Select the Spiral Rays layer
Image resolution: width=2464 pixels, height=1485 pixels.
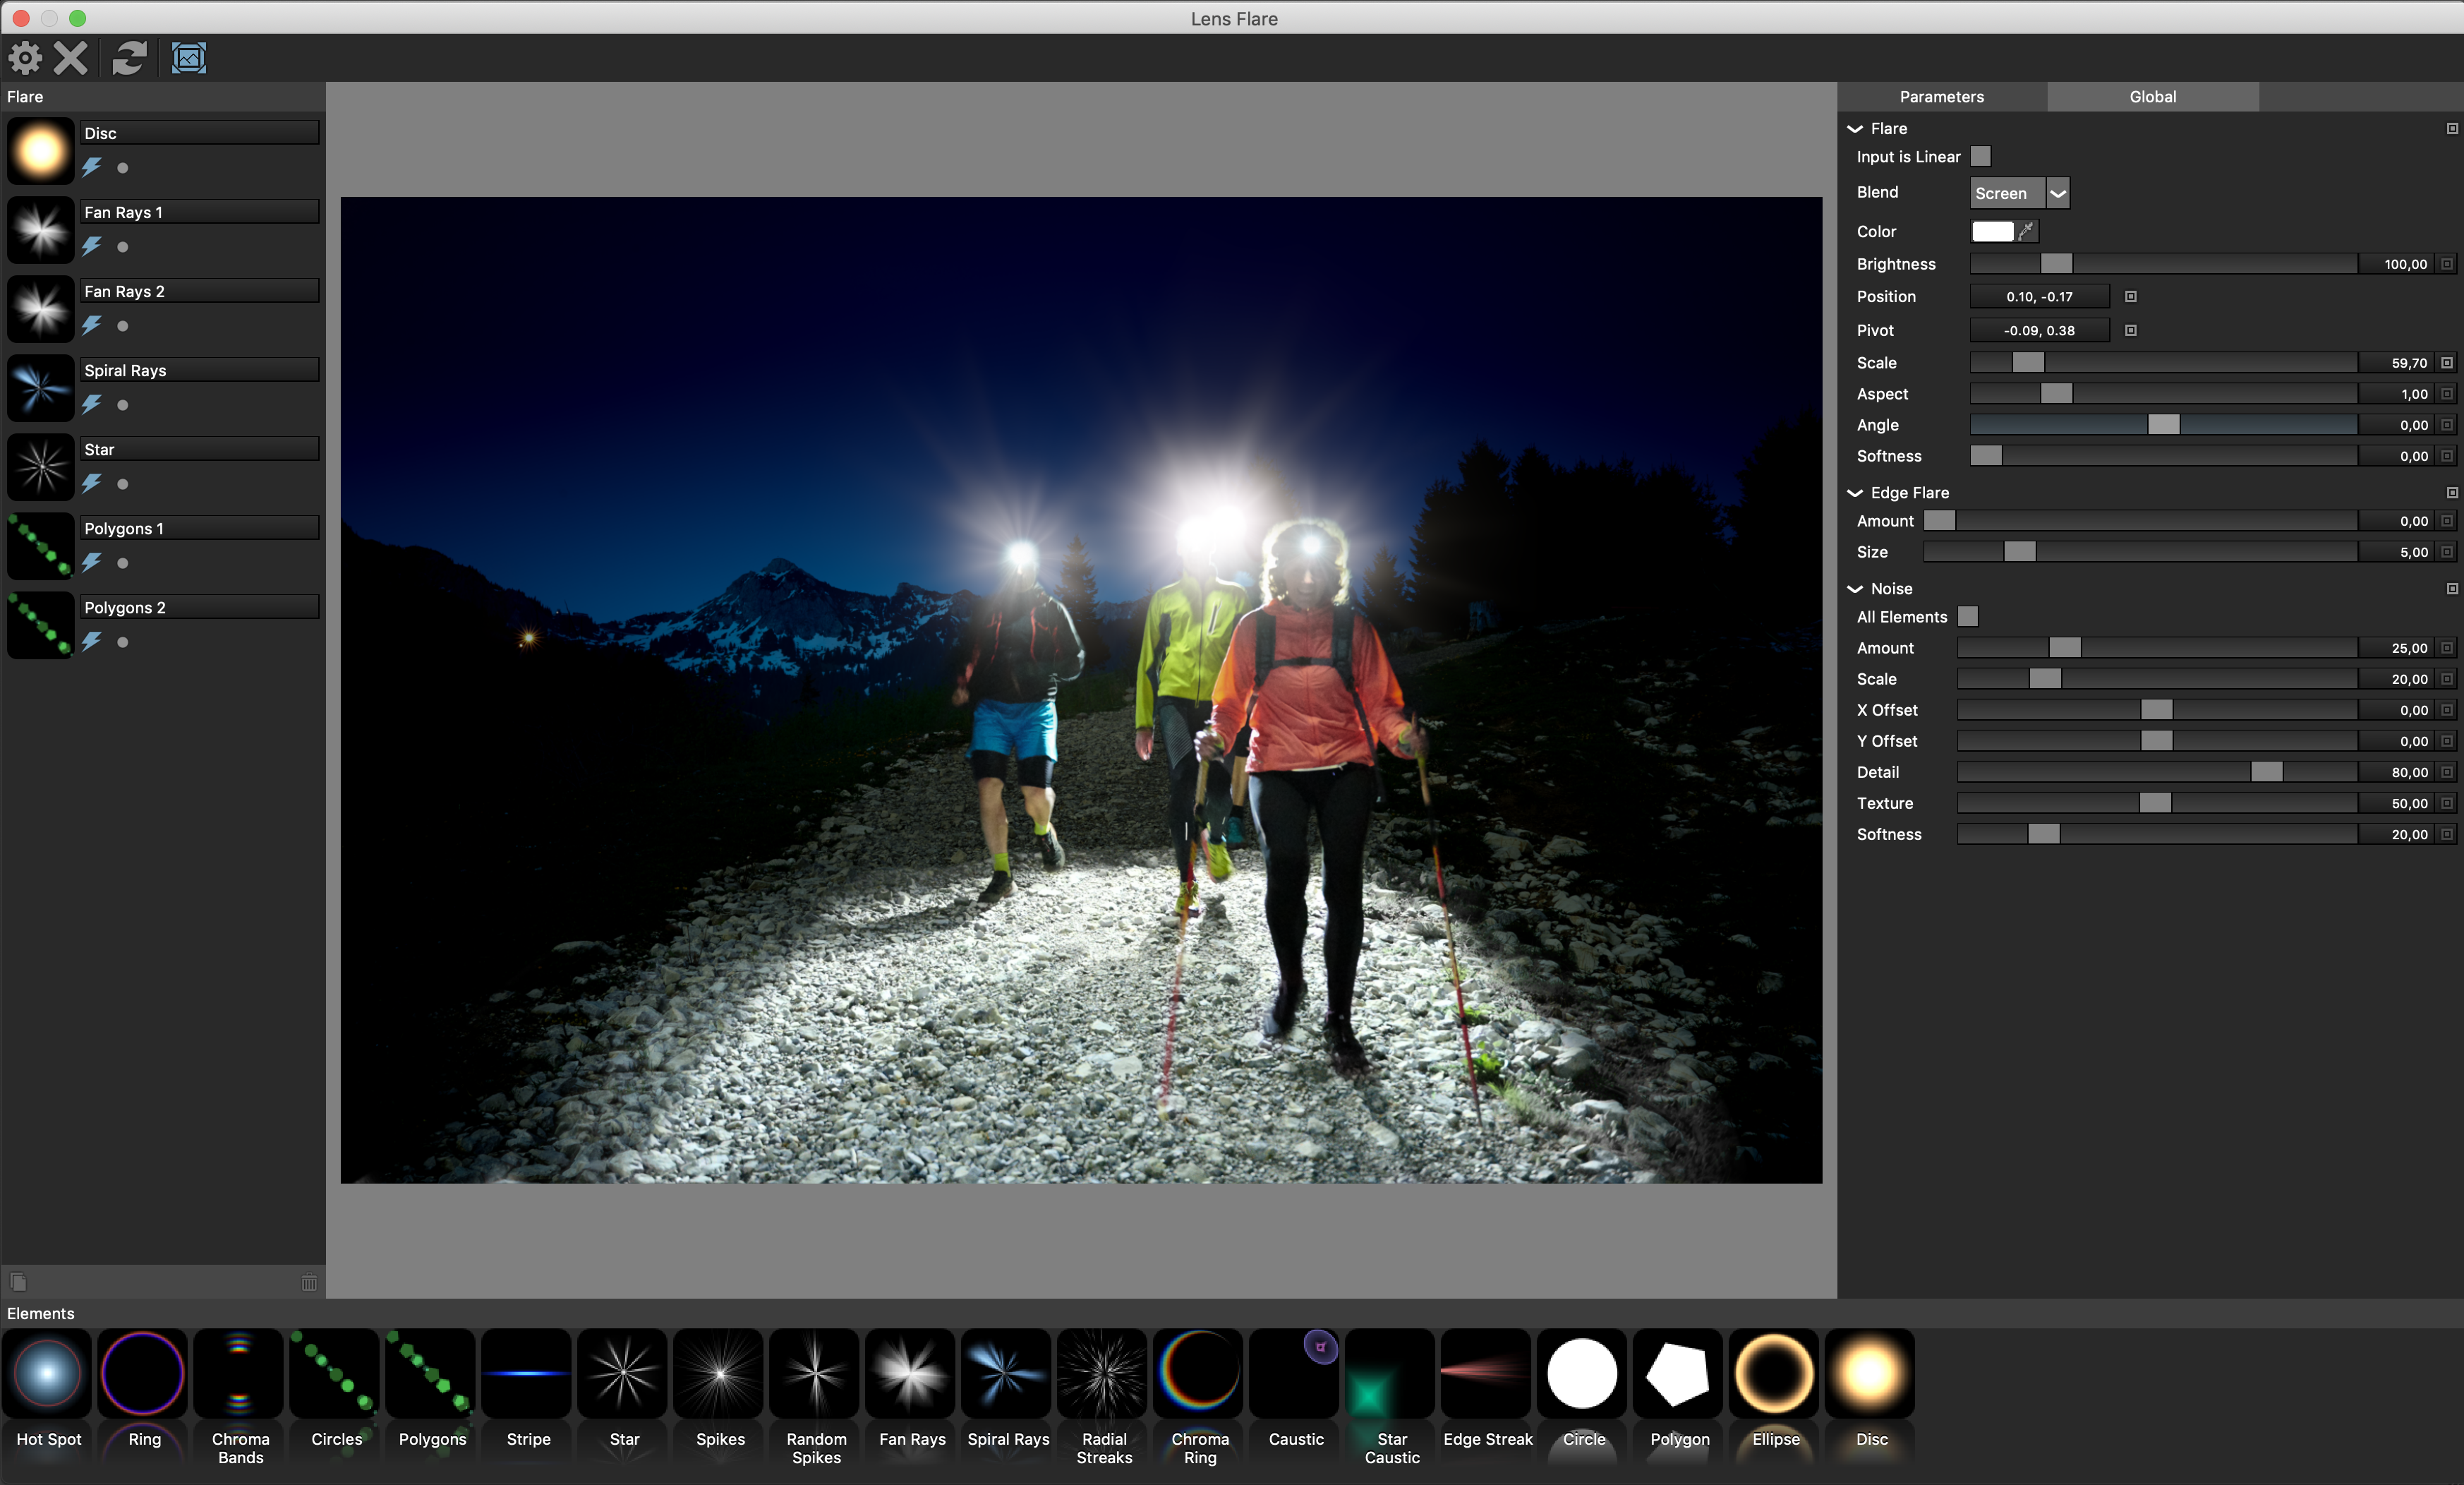(200, 370)
